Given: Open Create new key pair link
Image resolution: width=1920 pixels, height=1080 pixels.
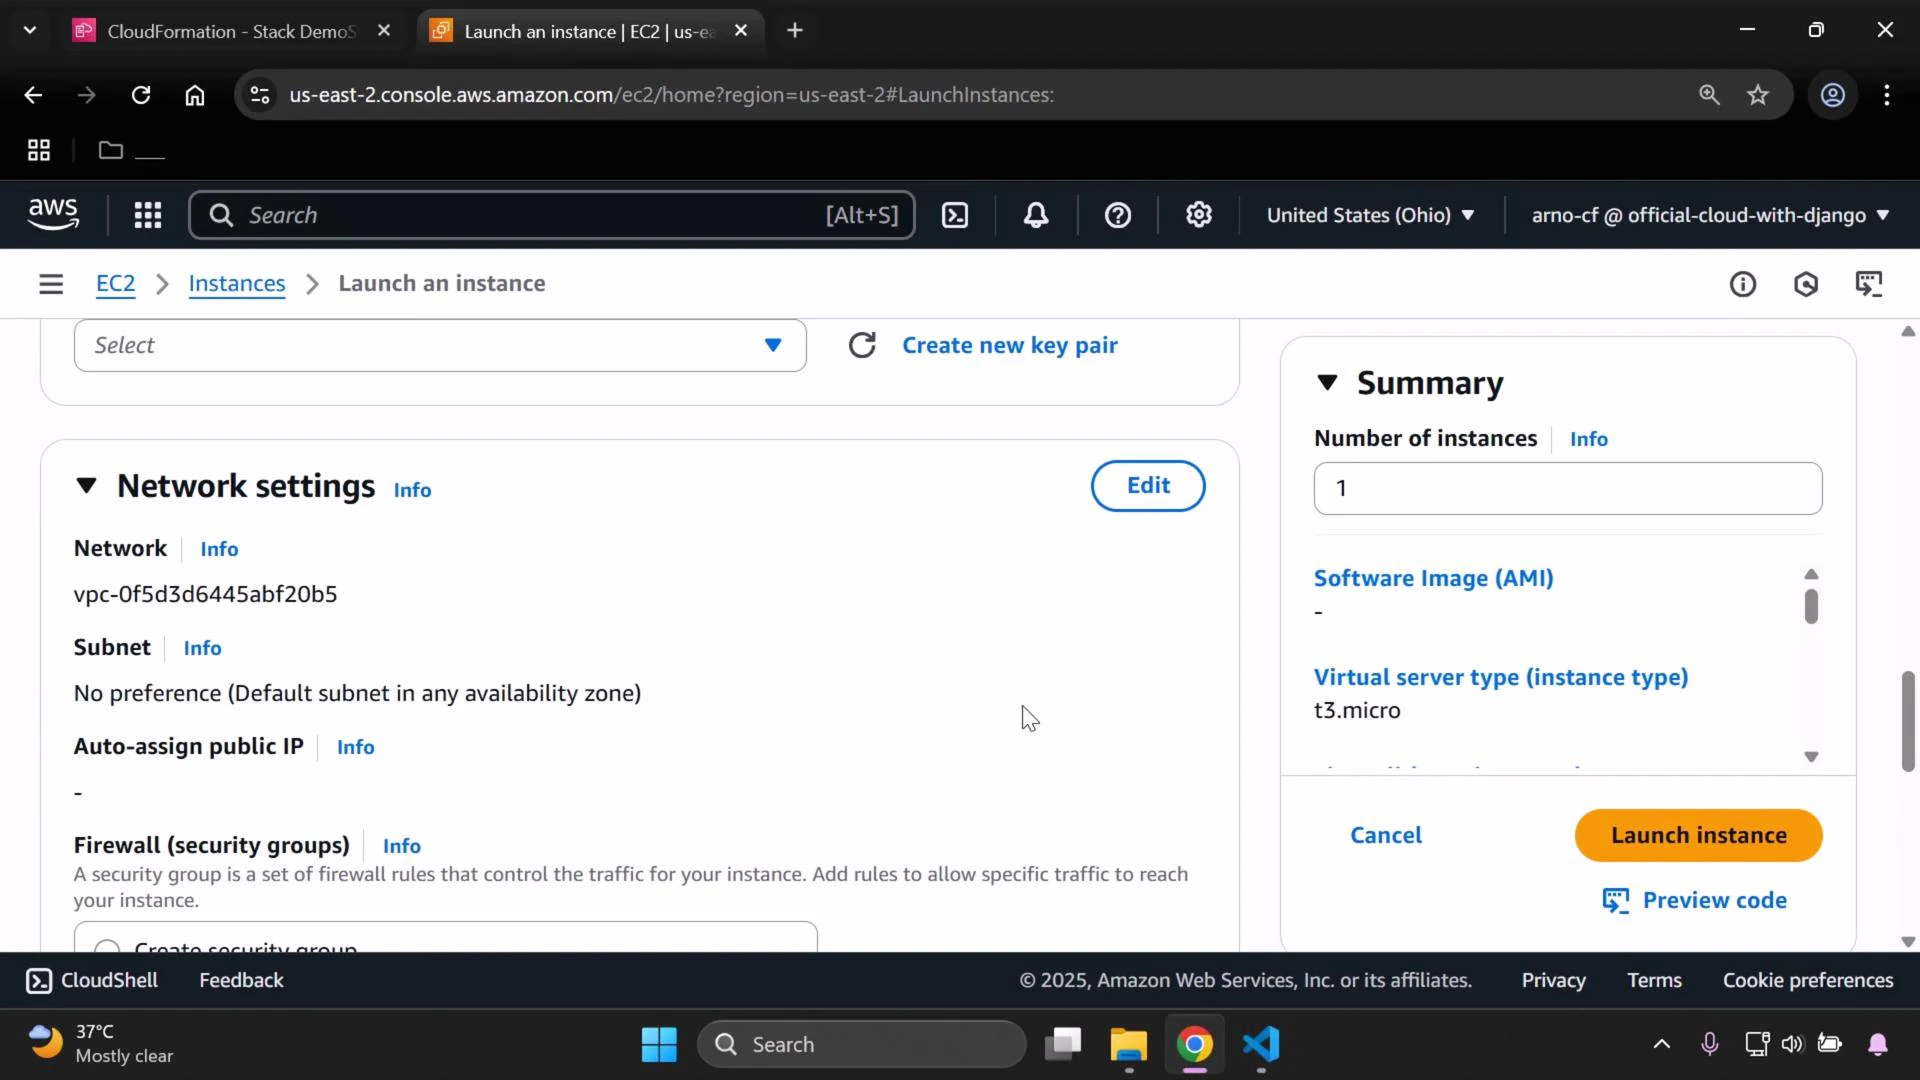Looking at the screenshot, I should click(x=1010, y=344).
